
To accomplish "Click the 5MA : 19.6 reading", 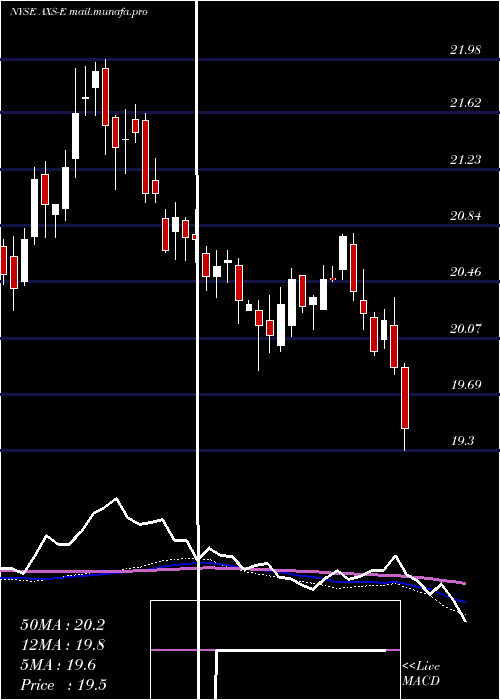I will click(58, 665).
